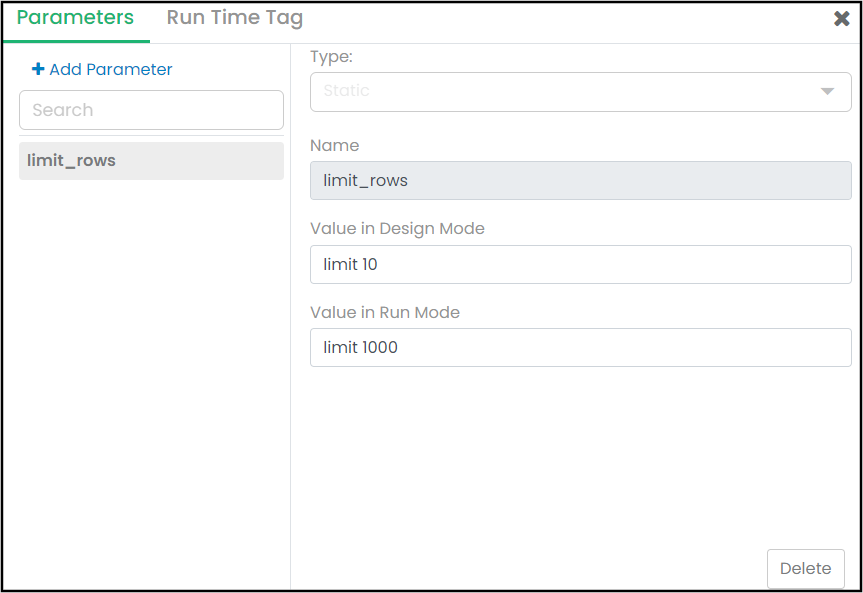This screenshot has width=863, height=593.
Task: Click the plus icon beside Add Parameter
Action: [x=38, y=69]
